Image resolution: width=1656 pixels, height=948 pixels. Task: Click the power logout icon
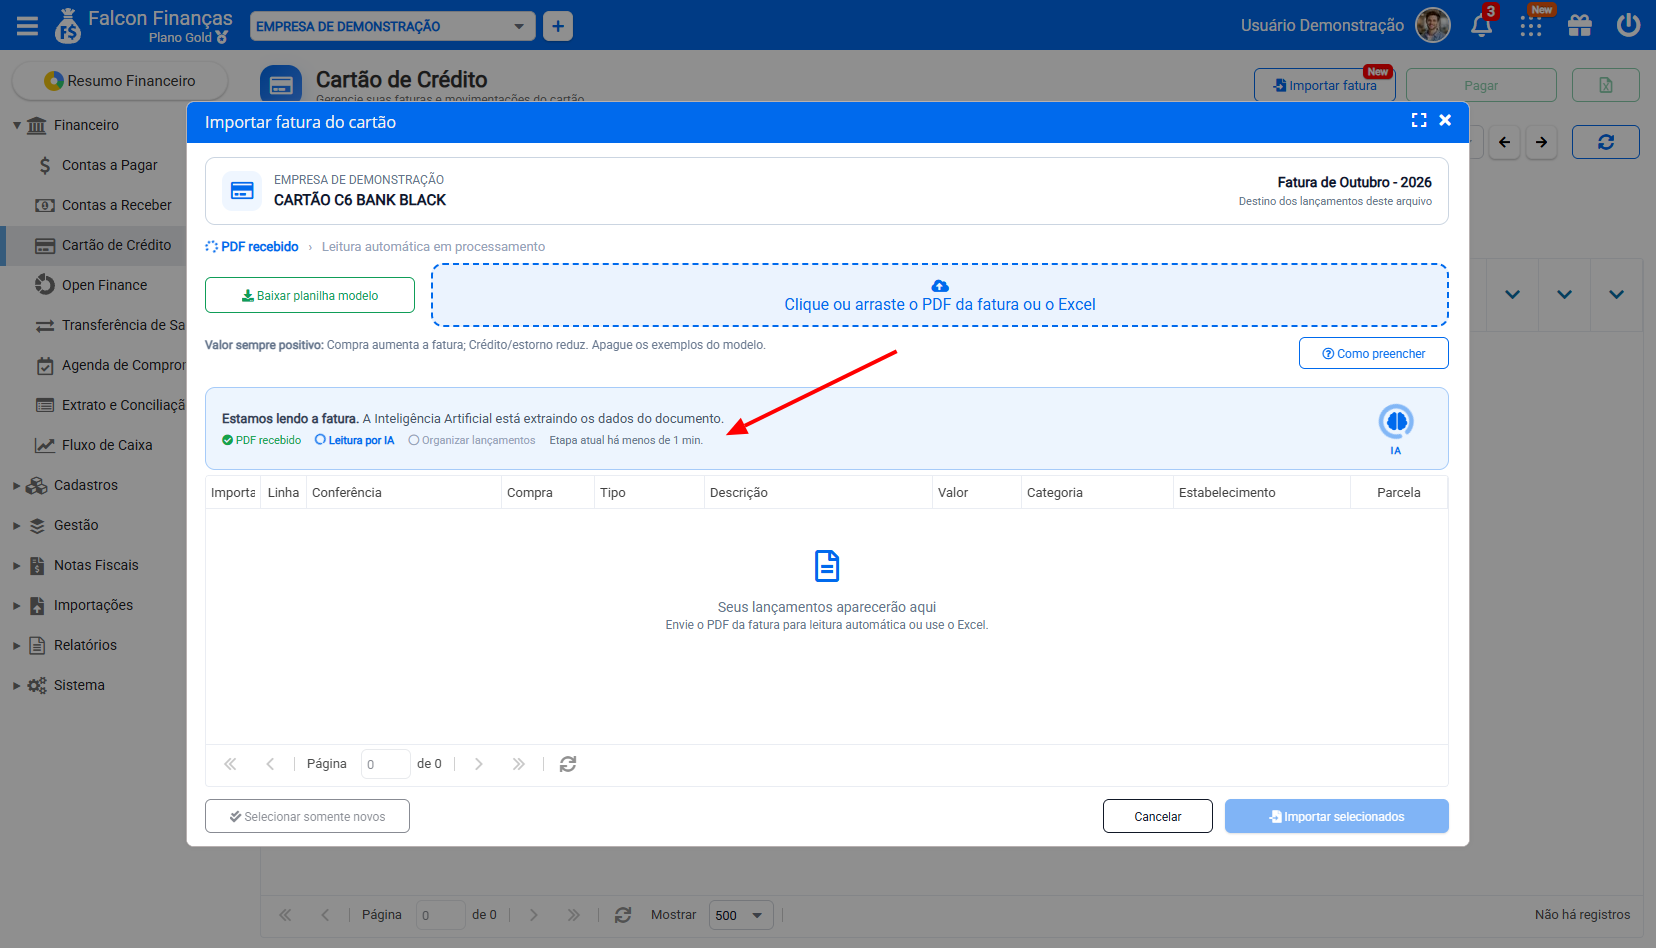(x=1629, y=25)
